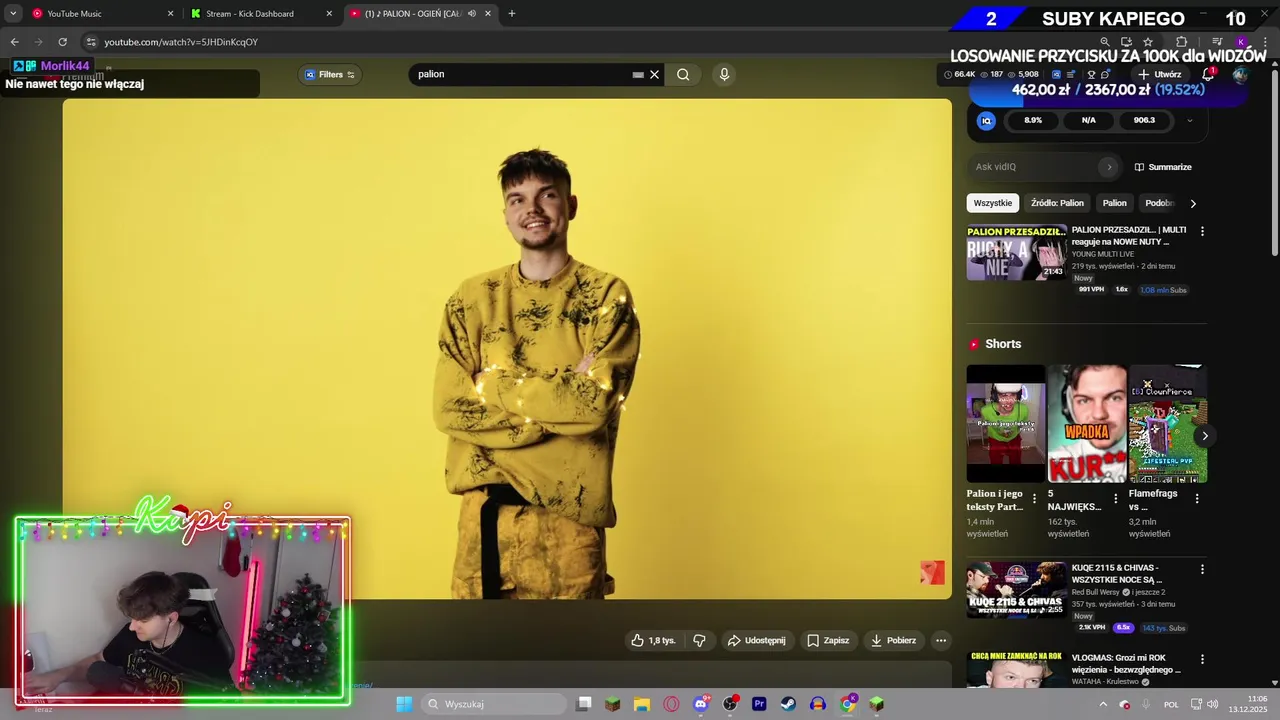Open Chrome extensions puzzle icon
The width and height of the screenshot is (1280, 720).
point(1181,42)
